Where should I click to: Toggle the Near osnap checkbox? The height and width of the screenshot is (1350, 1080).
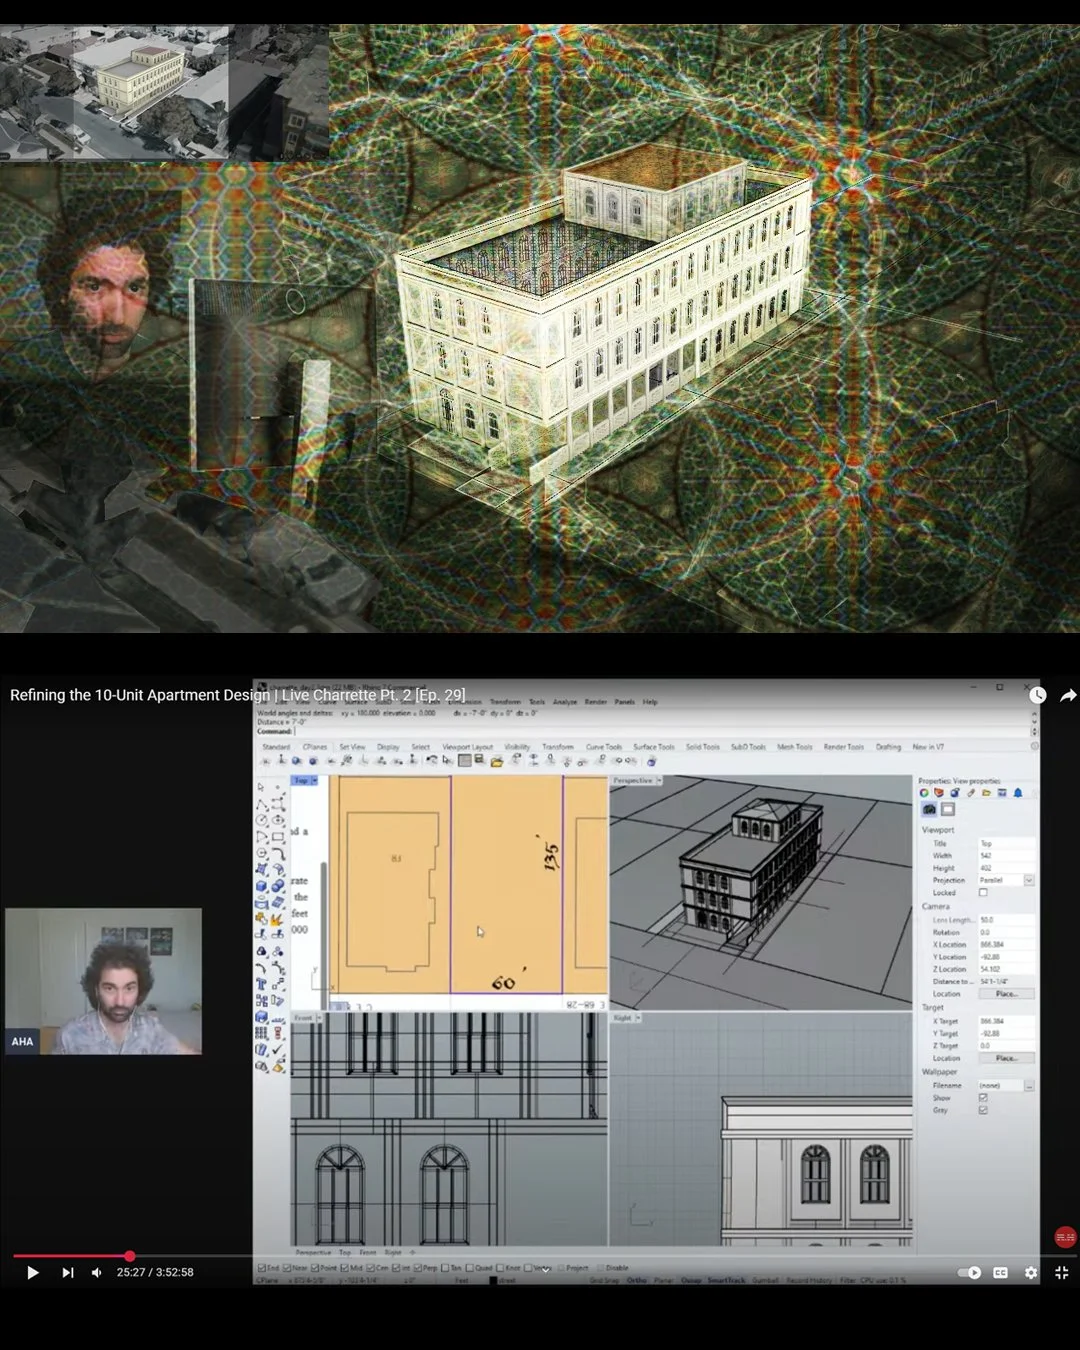[x=286, y=1268]
